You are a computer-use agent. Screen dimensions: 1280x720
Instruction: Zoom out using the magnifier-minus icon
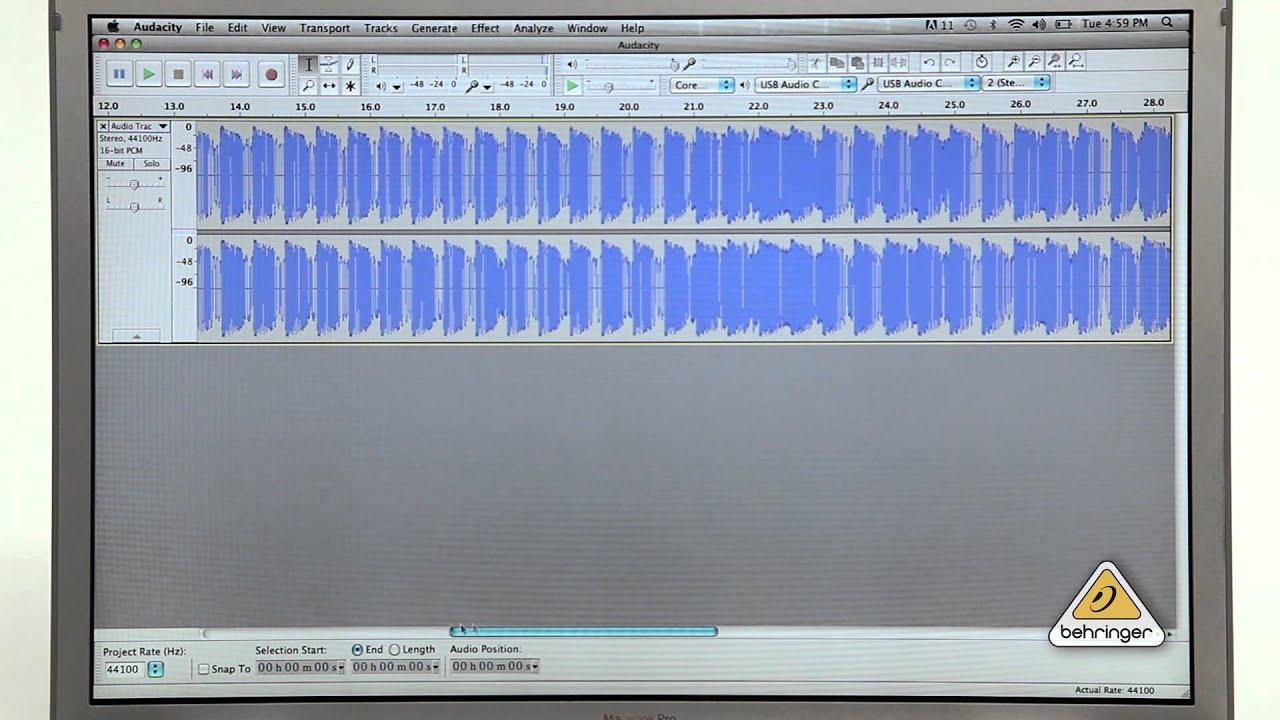(1034, 62)
